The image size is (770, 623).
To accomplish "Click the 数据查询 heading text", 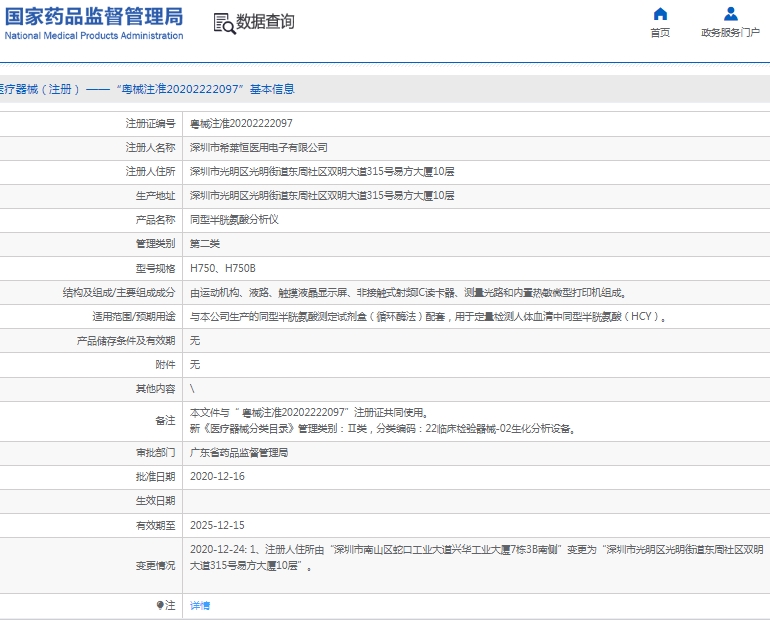I will pos(266,22).
